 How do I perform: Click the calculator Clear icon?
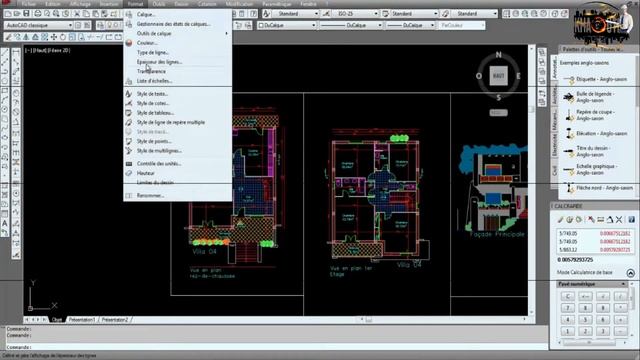click(x=561, y=220)
